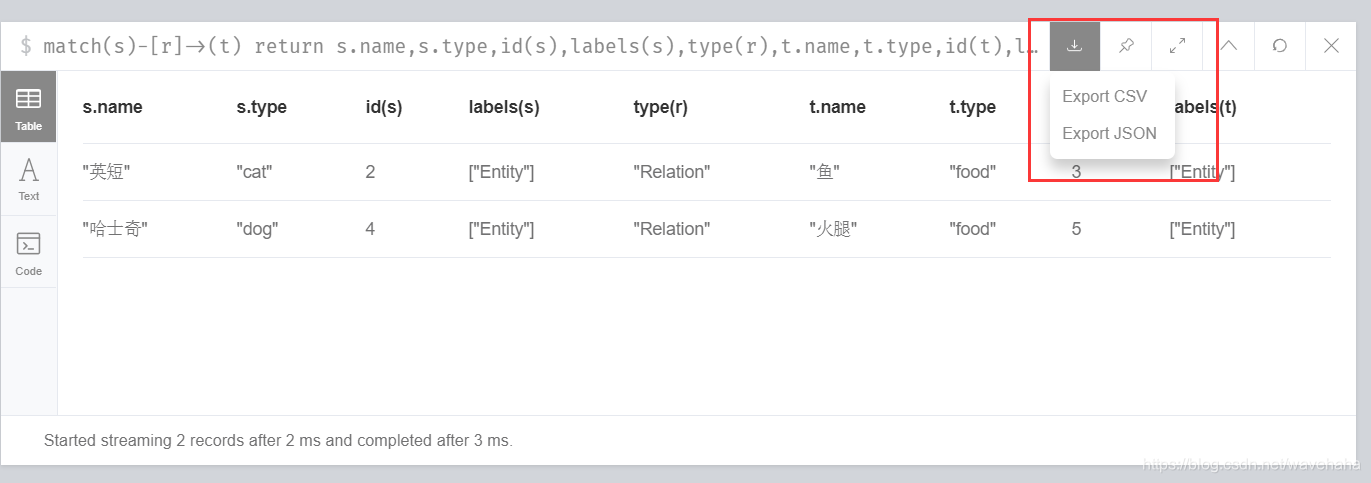
Task: Select the type(r) column header
Action: 660,107
